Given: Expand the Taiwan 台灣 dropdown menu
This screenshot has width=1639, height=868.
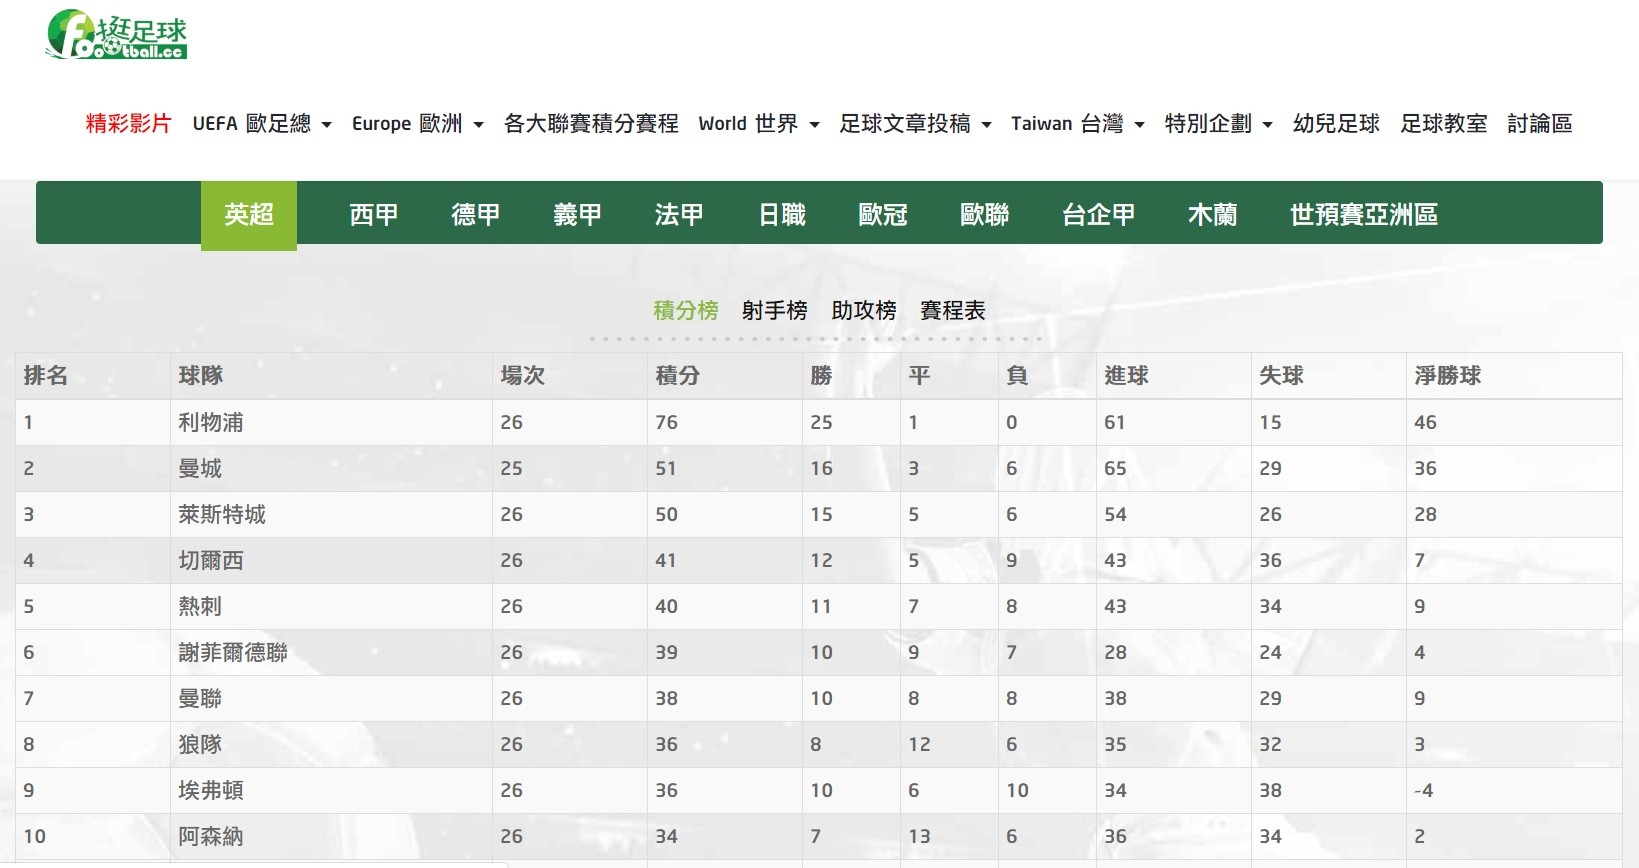Looking at the screenshot, I should (1078, 124).
